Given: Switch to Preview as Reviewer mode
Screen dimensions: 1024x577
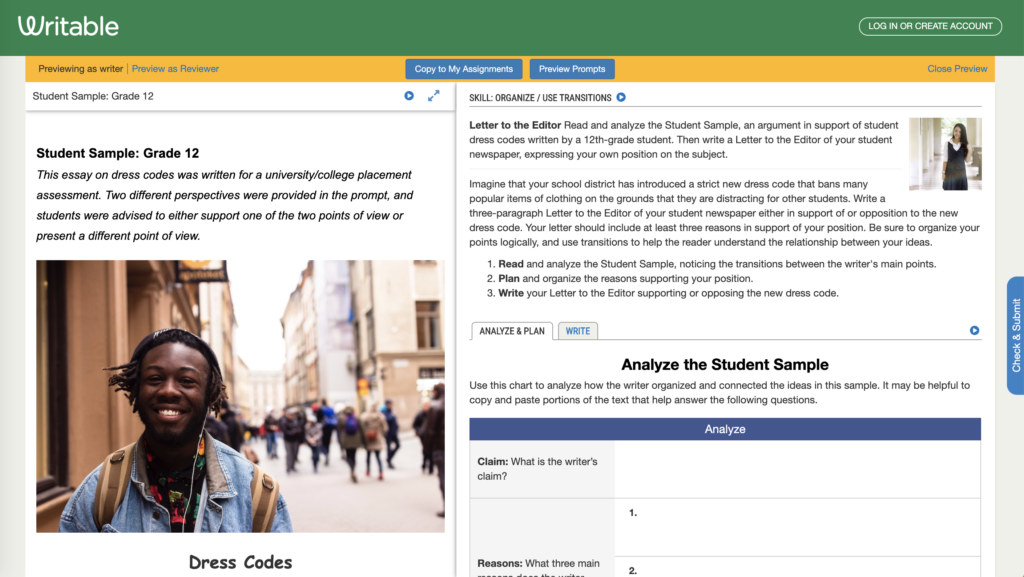Looking at the screenshot, I should (x=176, y=69).
